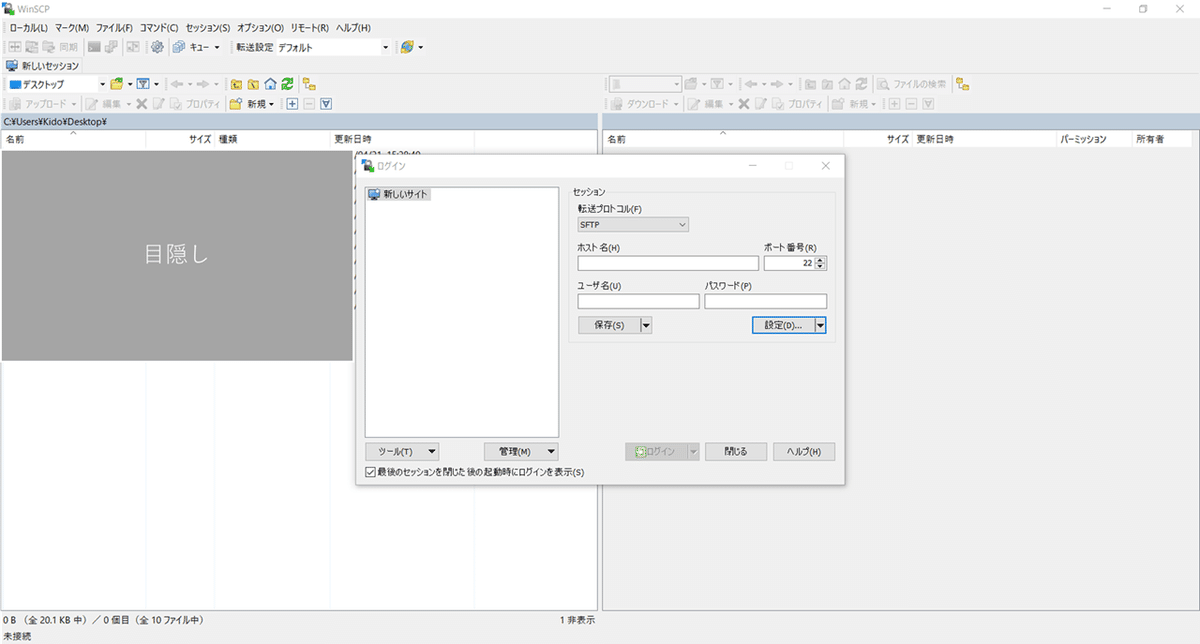Click the plus select-files icon in local panel
The height and width of the screenshot is (644, 1200).
pyautogui.click(x=292, y=104)
